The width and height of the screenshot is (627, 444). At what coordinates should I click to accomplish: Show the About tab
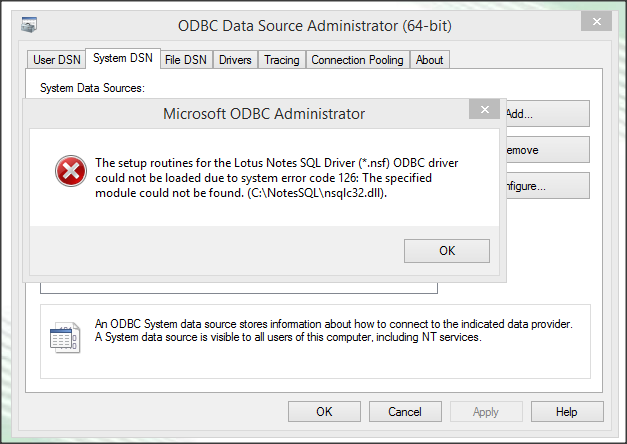[429, 60]
